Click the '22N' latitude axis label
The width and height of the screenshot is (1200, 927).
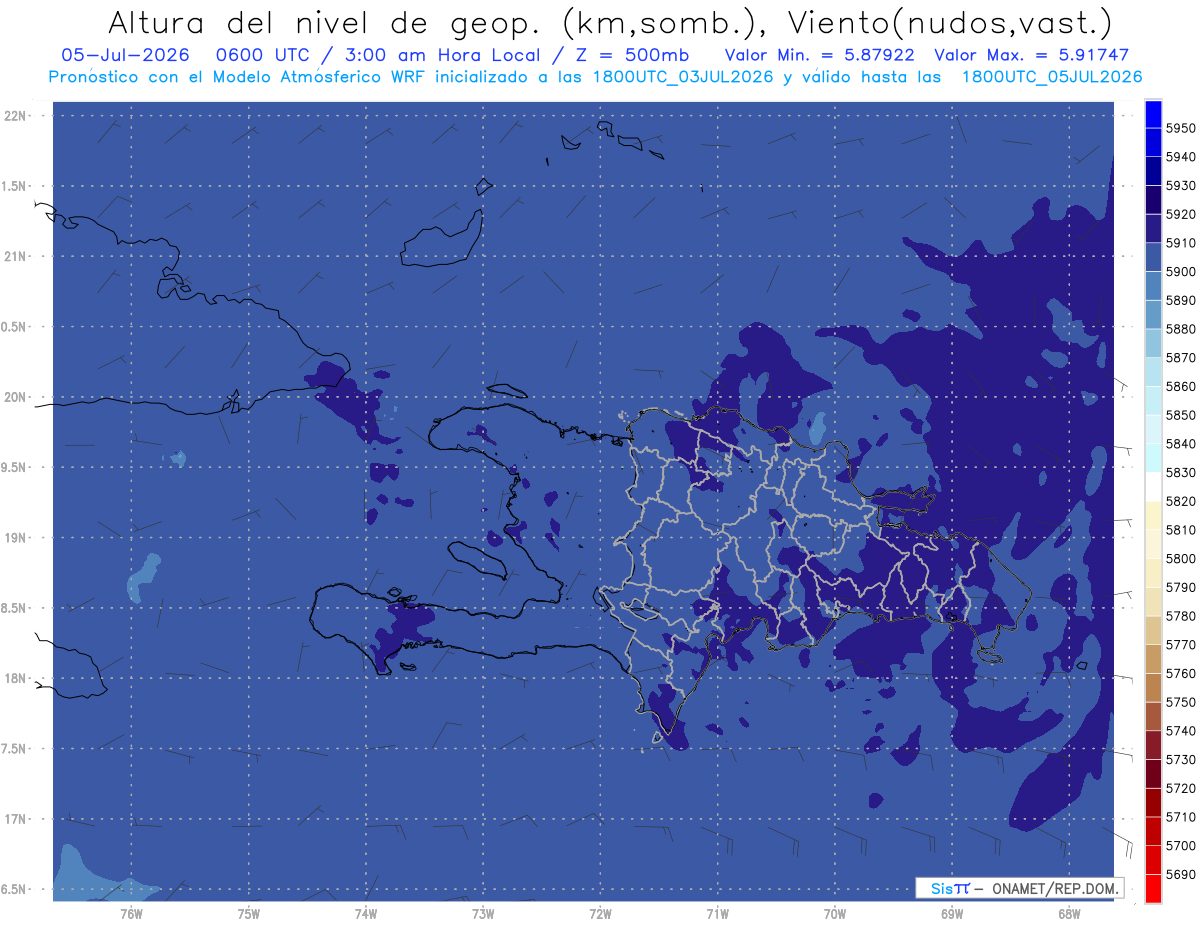[x=15, y=116]
